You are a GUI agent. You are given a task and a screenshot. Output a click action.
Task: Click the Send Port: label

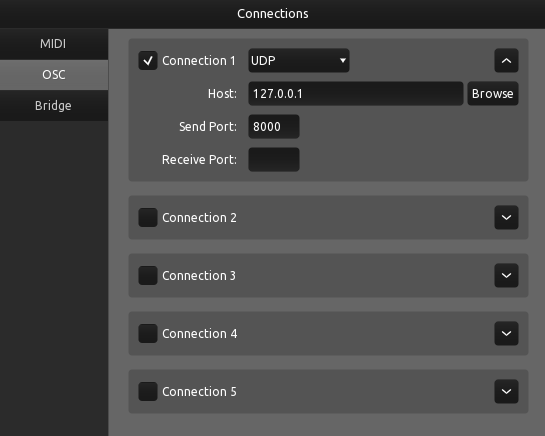(x=208, y=127)
